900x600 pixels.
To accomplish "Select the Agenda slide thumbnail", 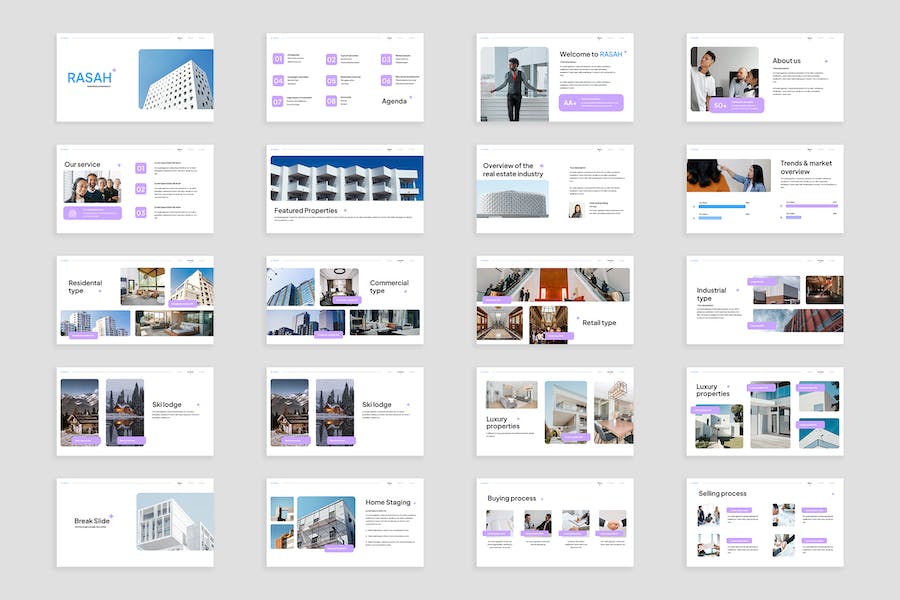I will pos(345,78).
